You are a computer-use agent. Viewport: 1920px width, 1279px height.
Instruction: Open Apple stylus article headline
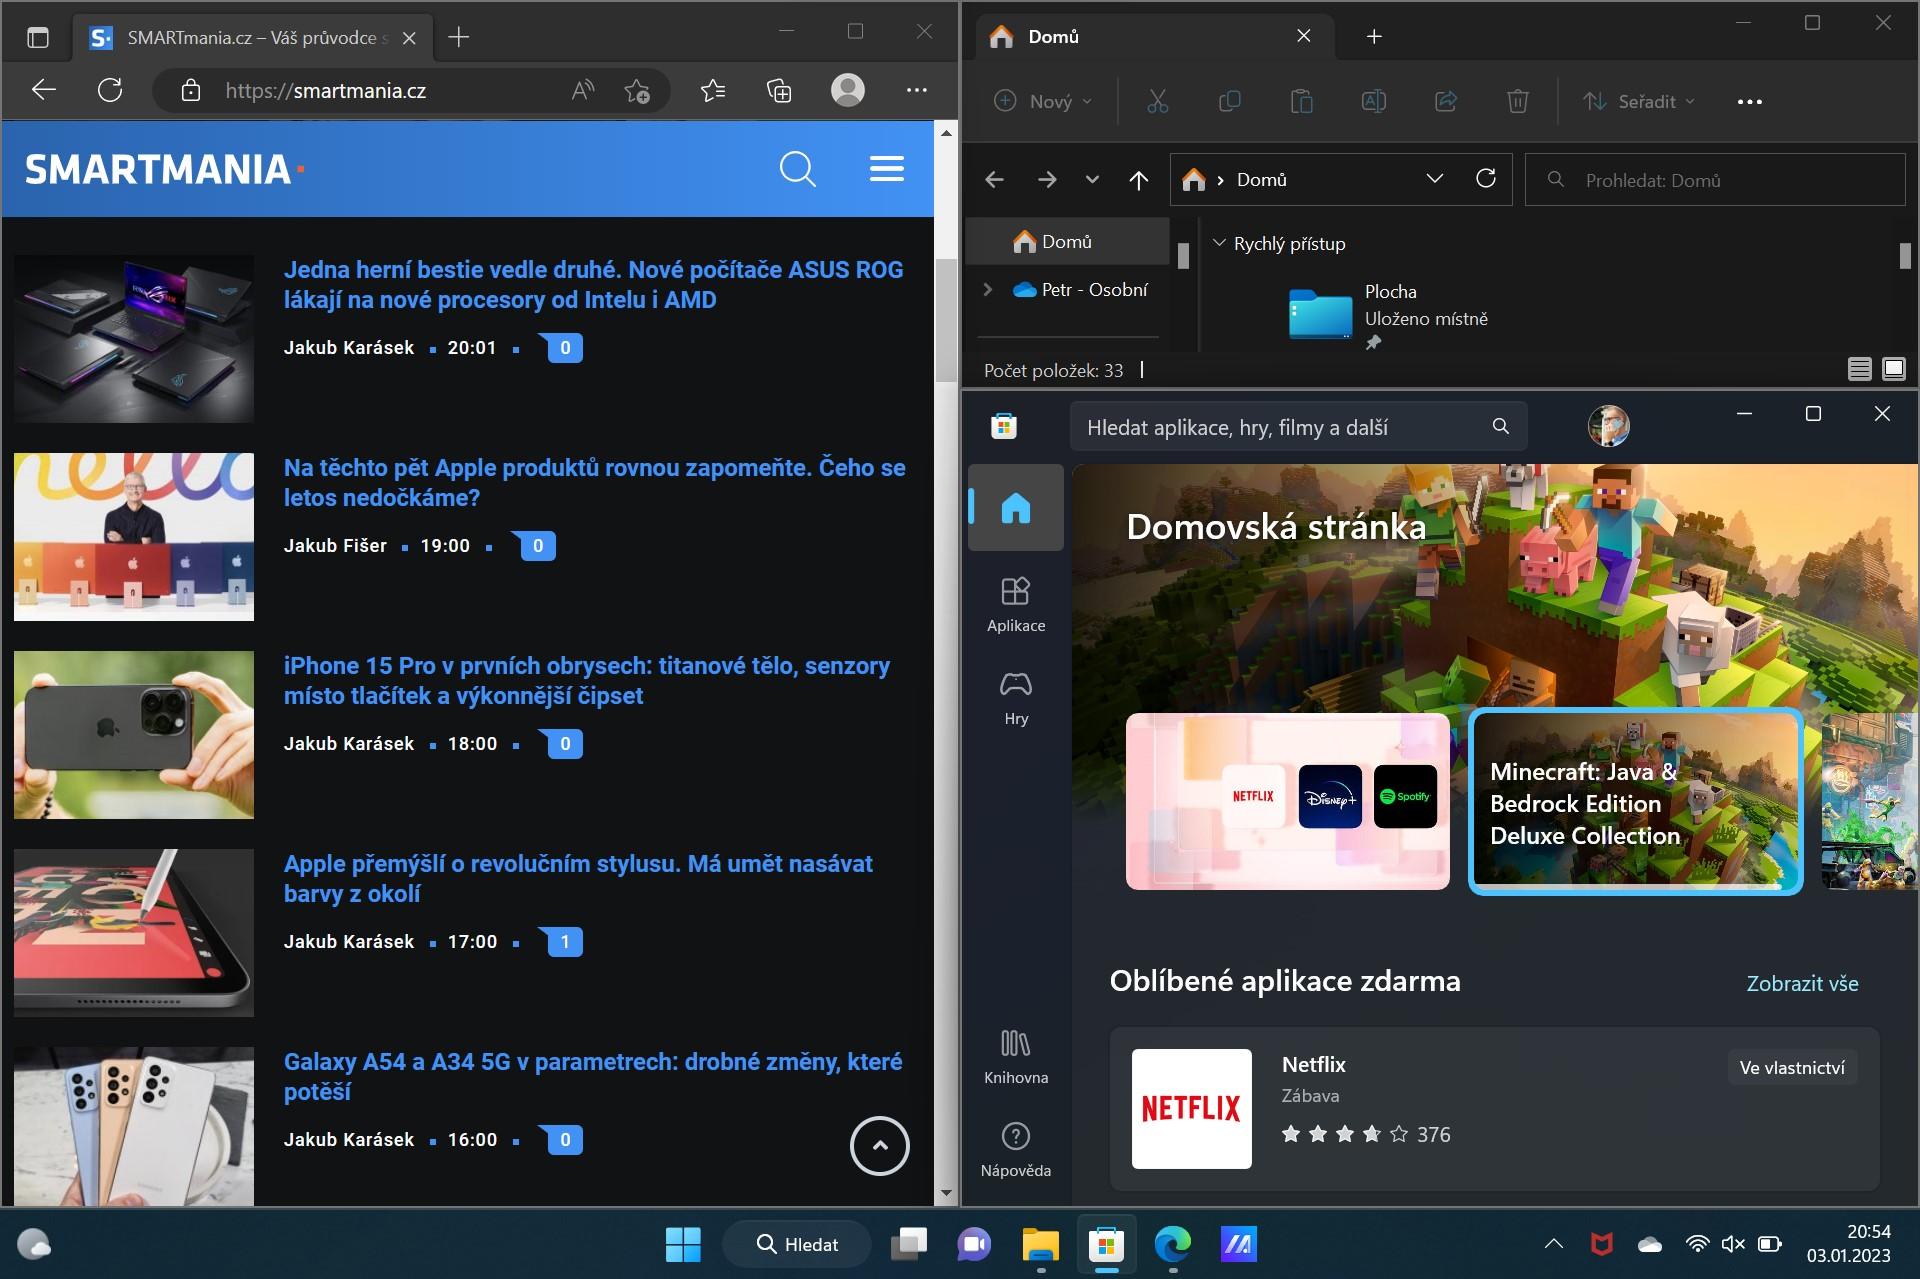[x=578, y=878]
